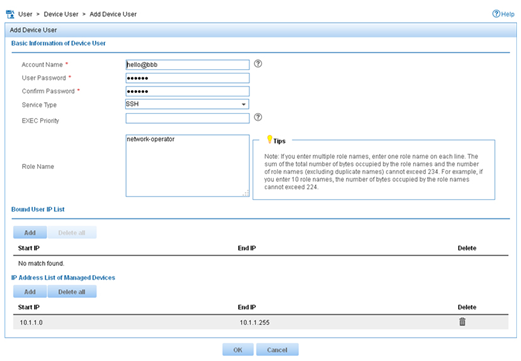Add an IP range under Bound User IP List
The width and height of the screenshot is (521, 361).
click(30, 232)
